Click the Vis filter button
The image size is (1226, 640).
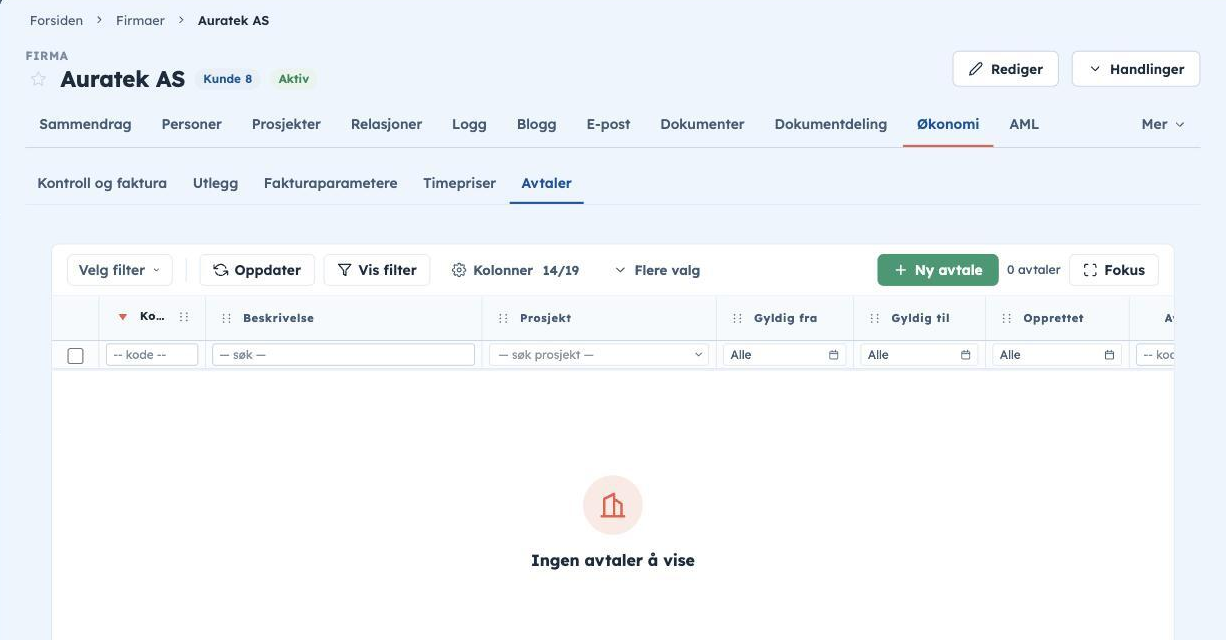377,270
